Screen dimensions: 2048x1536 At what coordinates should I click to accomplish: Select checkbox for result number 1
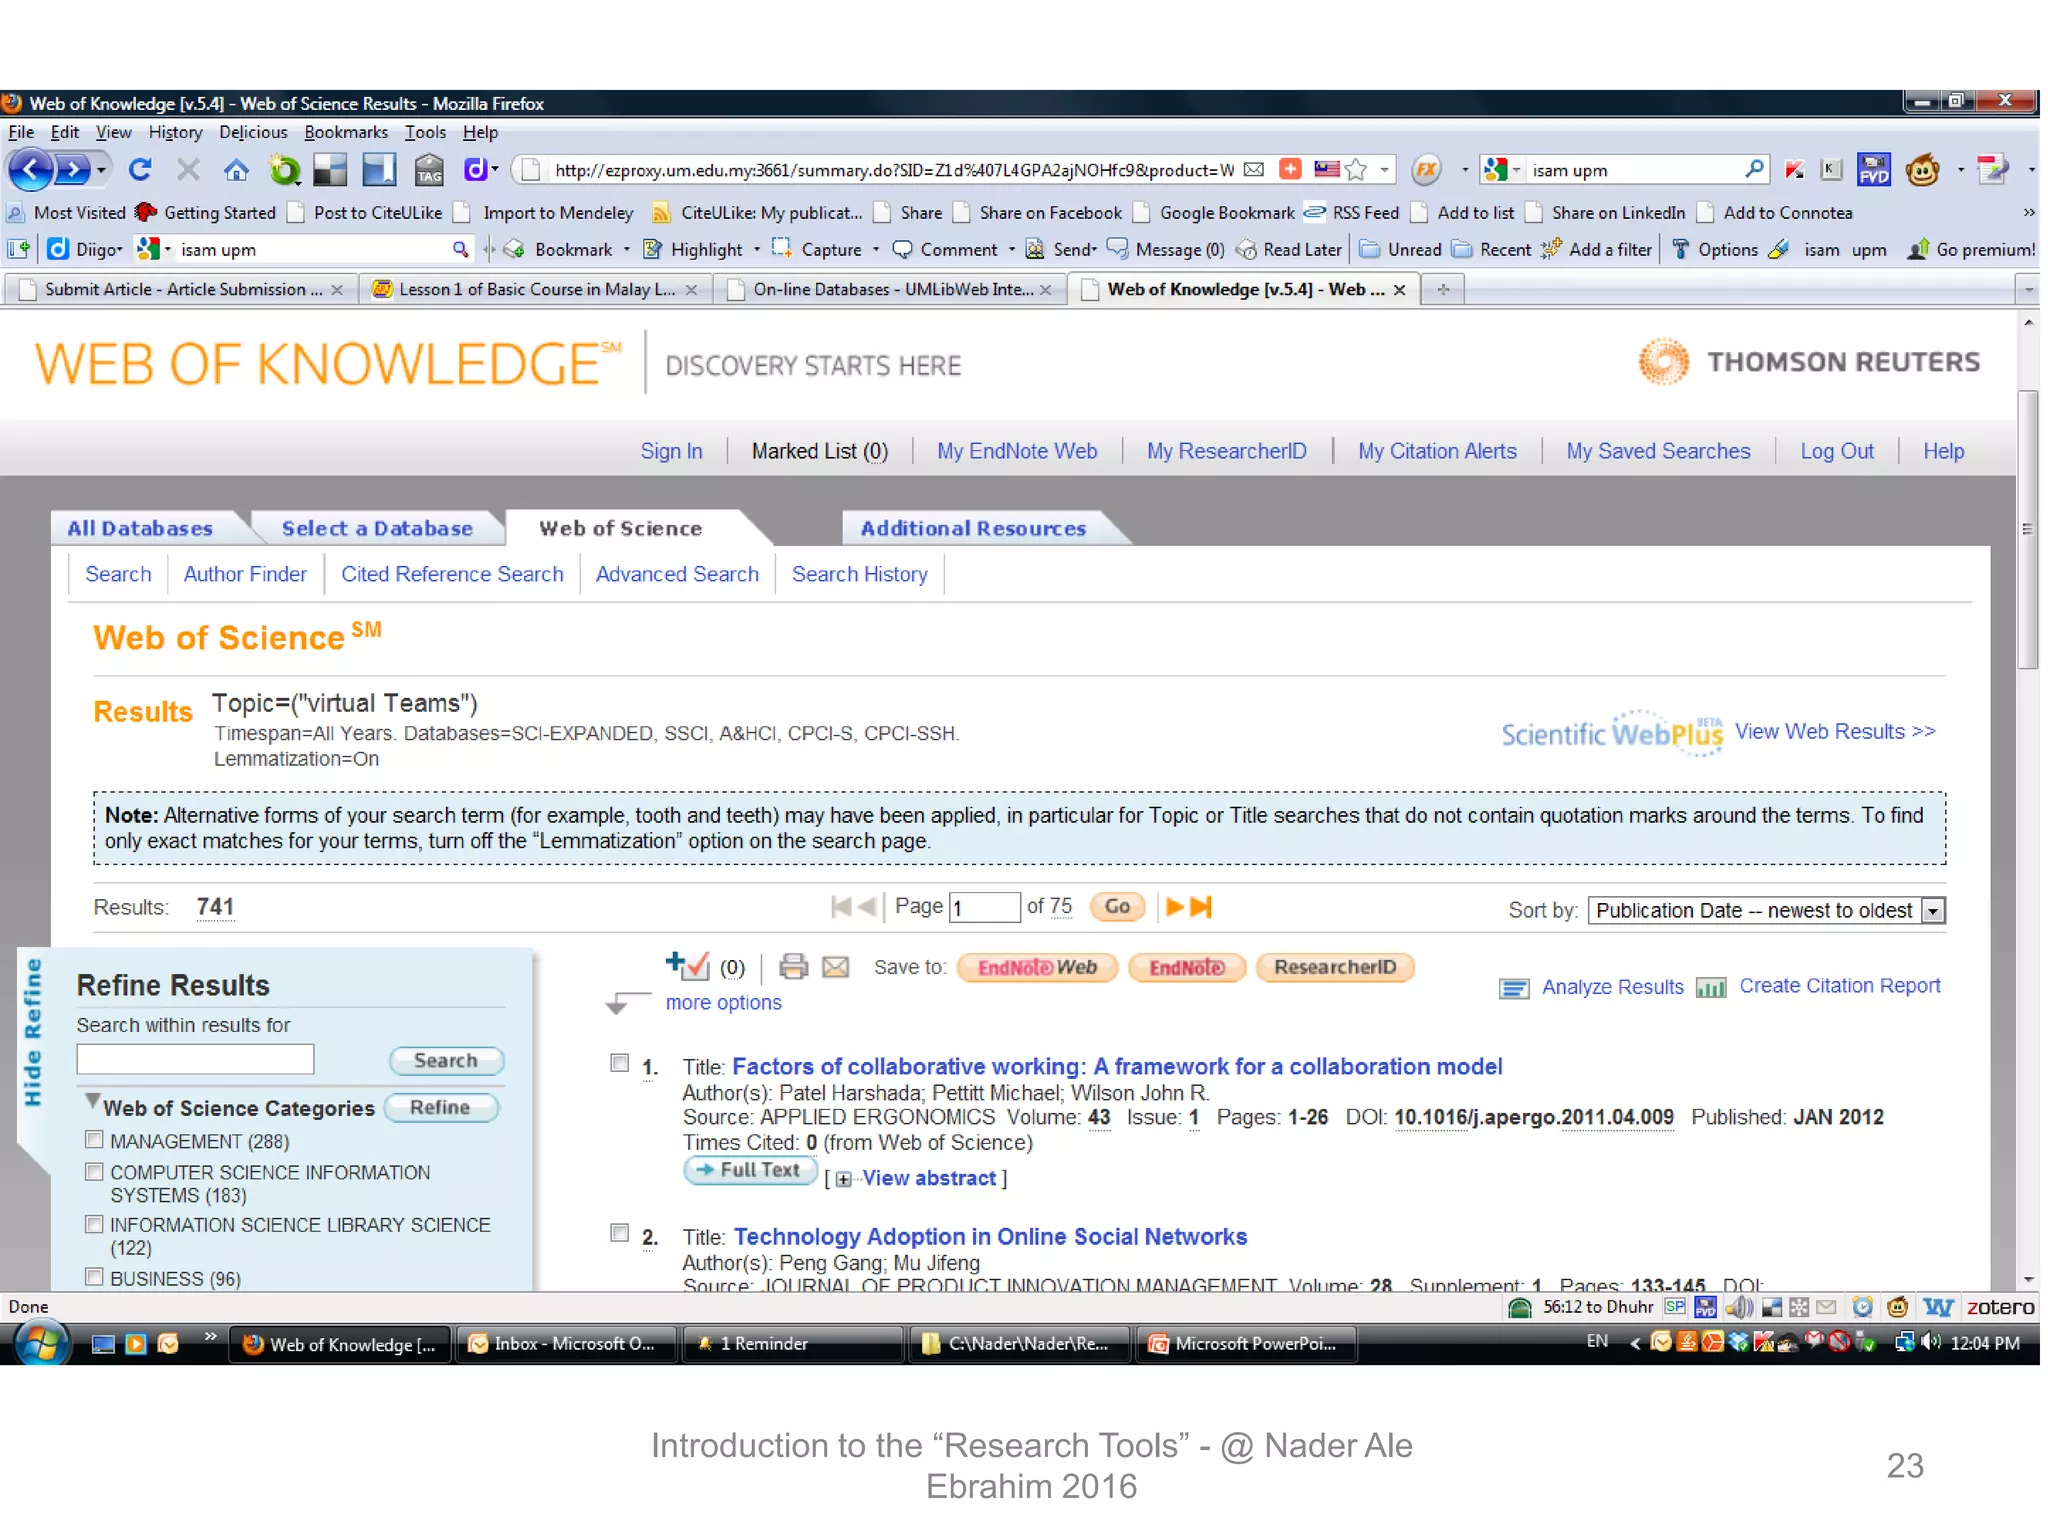point(620,1063)
